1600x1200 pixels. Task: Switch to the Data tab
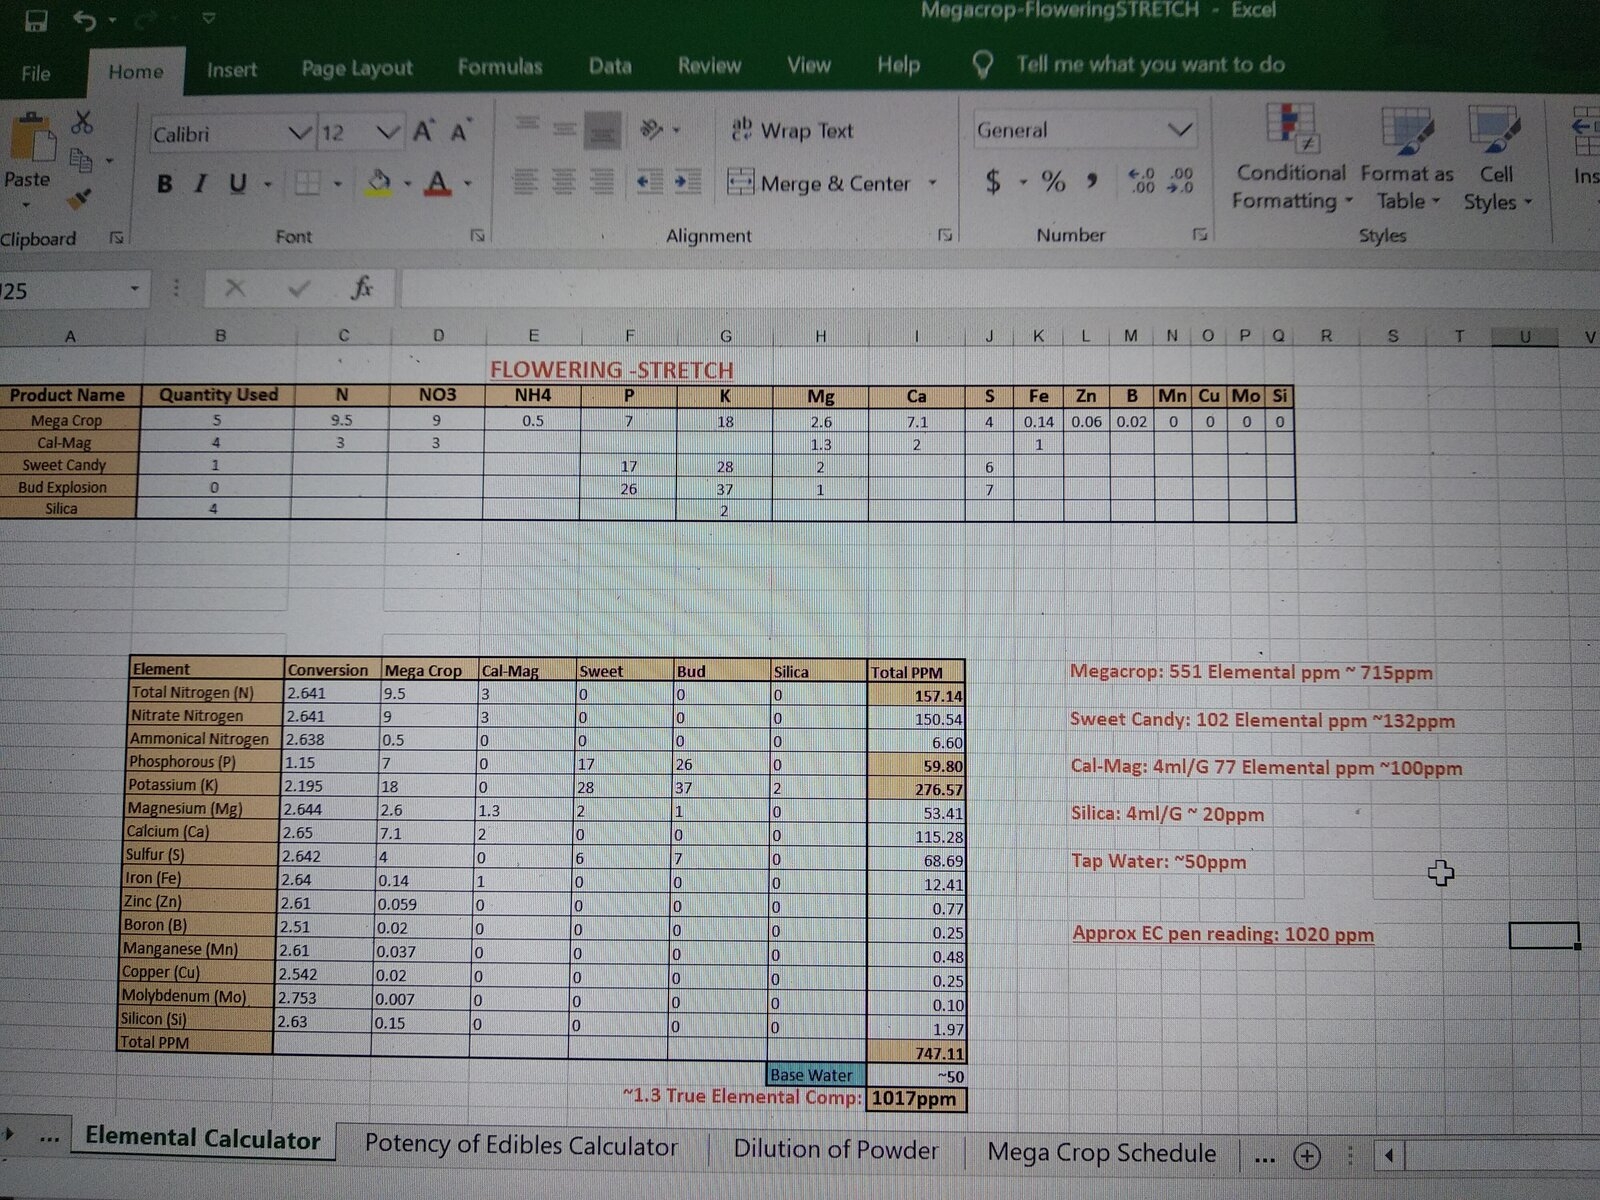[610, 66]
